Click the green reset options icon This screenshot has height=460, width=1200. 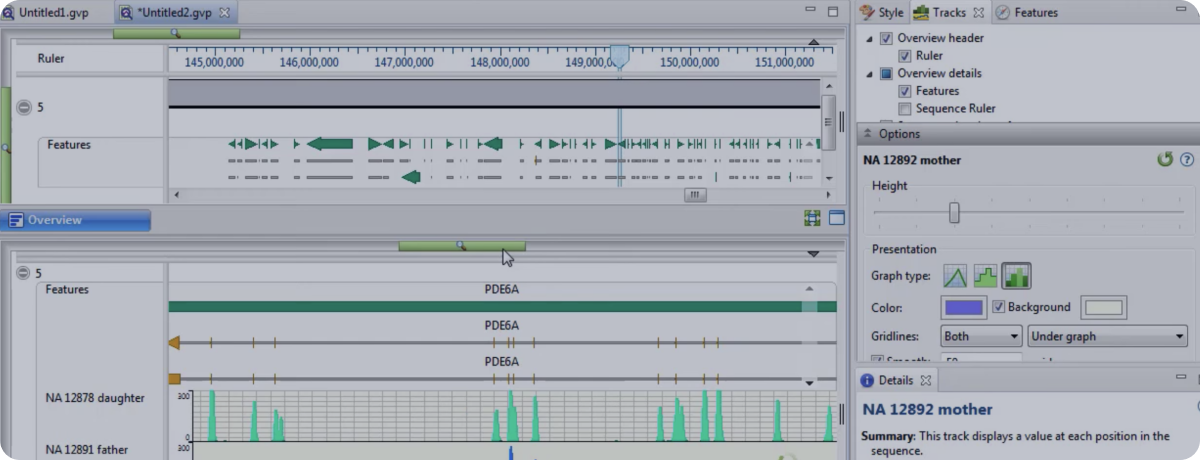1164,159
